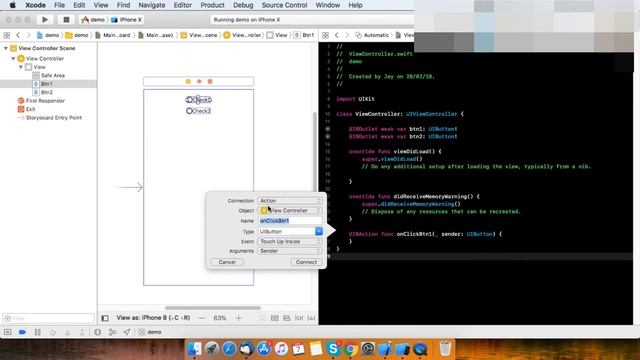This screenshot has height=360, width=640.
Task: Click View as: iPhone 8 device bar
Action: pyautogui.click(x=153, y=318)
